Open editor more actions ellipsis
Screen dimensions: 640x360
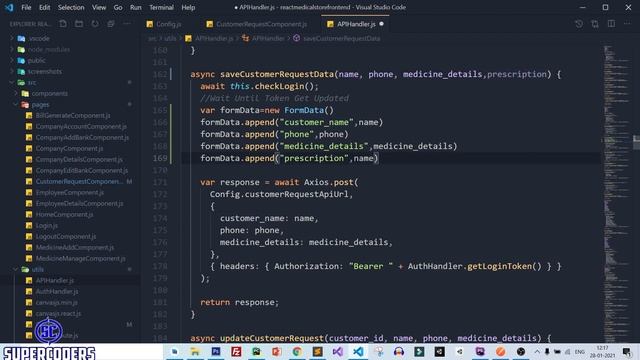click(x=627, y=24)
